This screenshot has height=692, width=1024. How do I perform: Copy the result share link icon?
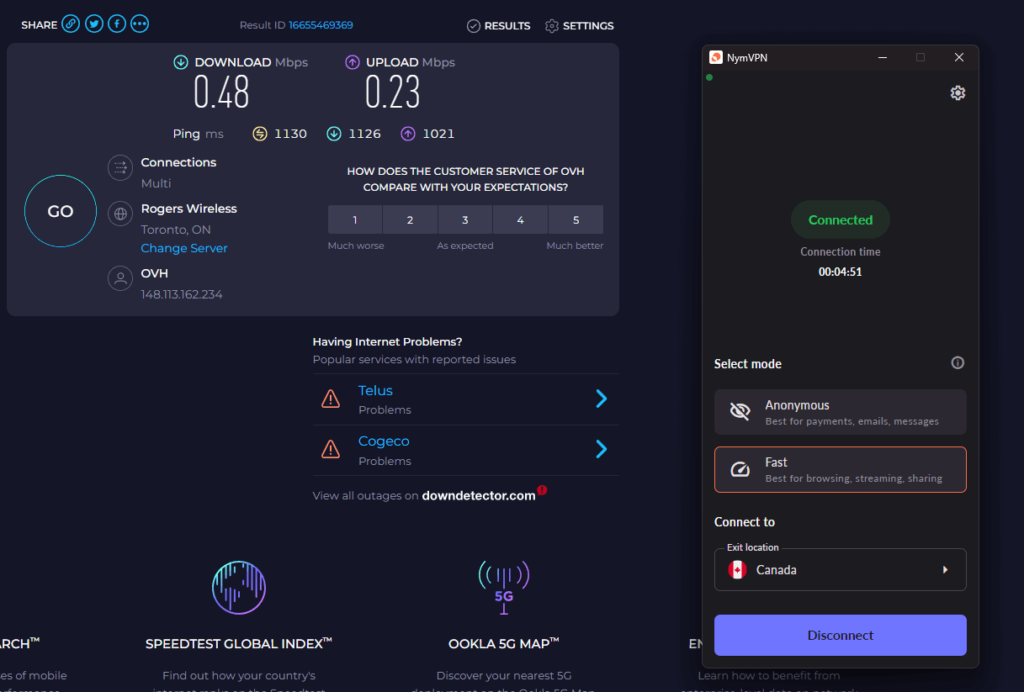[69, 23]
